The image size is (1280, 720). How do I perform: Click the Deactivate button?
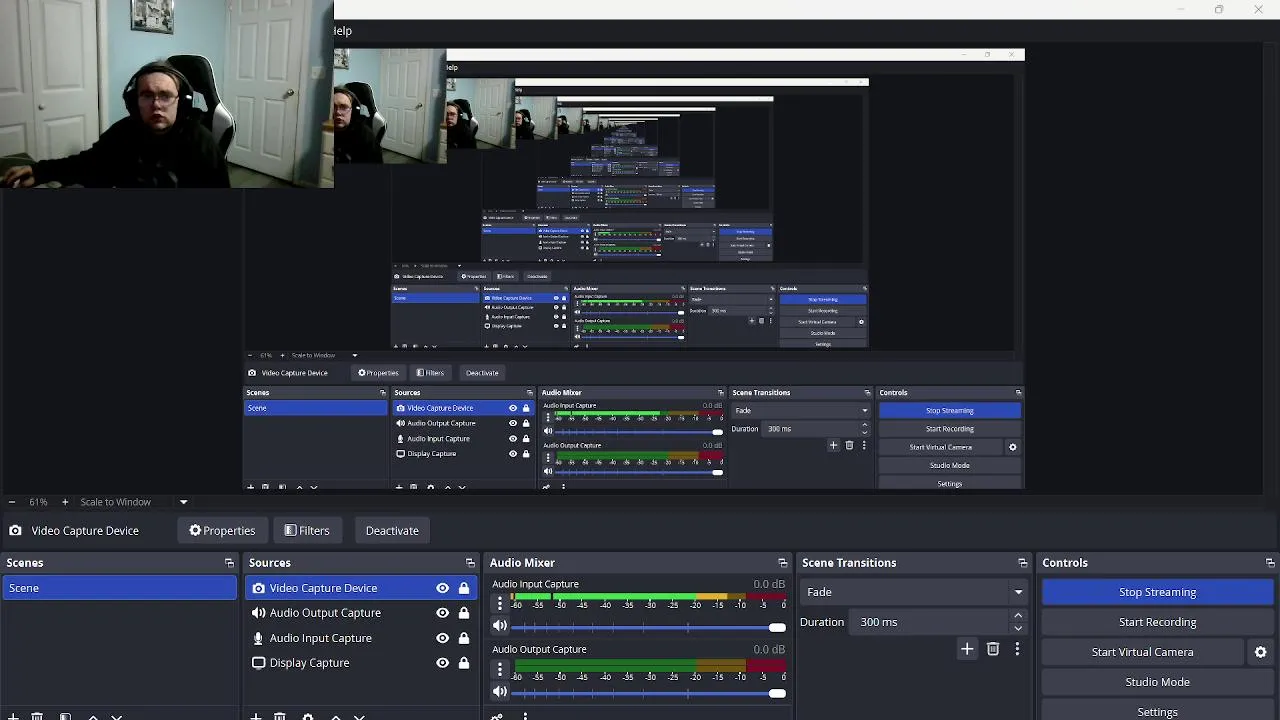coord(392,530)
